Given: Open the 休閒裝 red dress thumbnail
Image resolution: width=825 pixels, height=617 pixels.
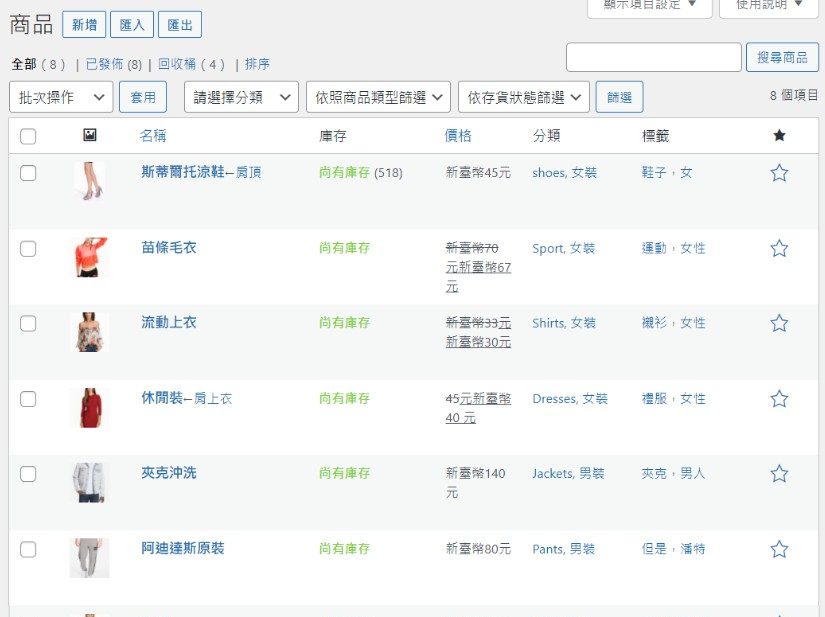Looking at the screenshot, I should 89,408.
